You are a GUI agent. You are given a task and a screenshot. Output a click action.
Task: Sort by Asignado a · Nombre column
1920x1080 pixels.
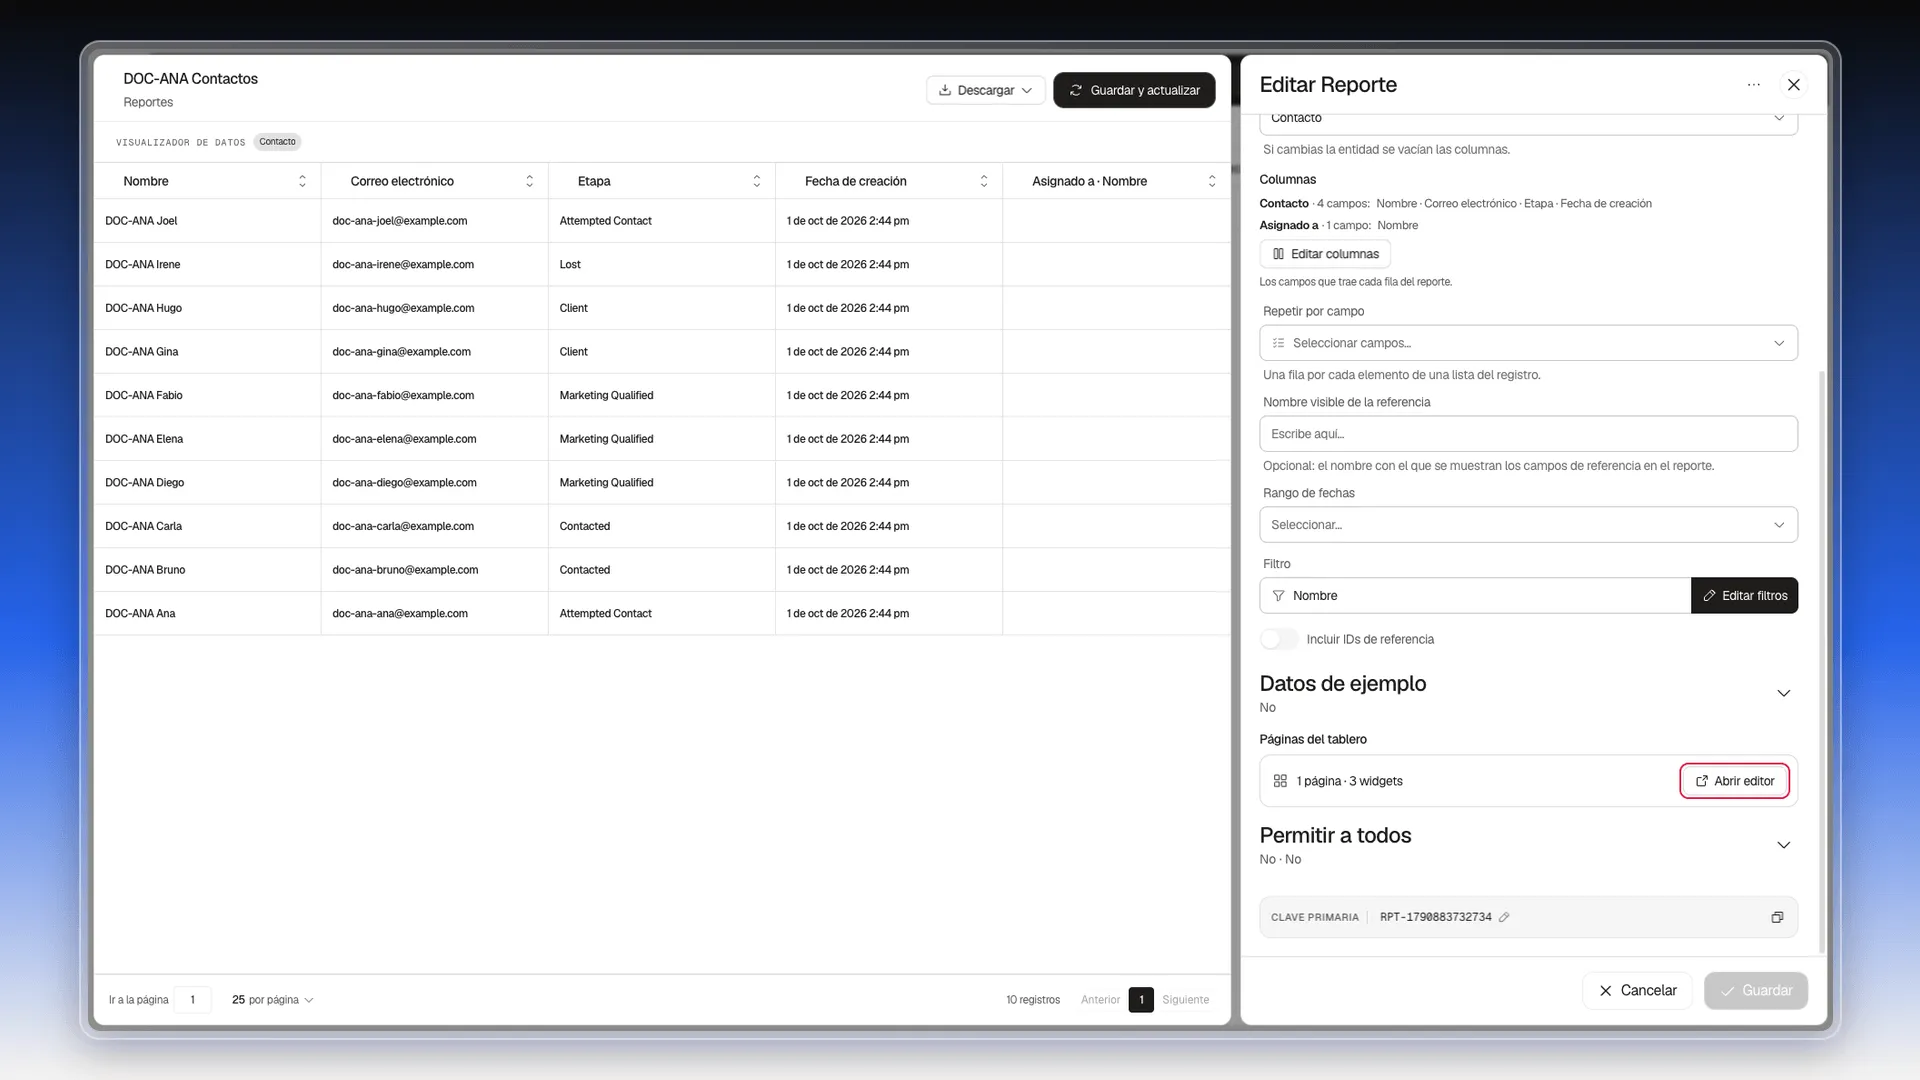[x=1211, y=181]
